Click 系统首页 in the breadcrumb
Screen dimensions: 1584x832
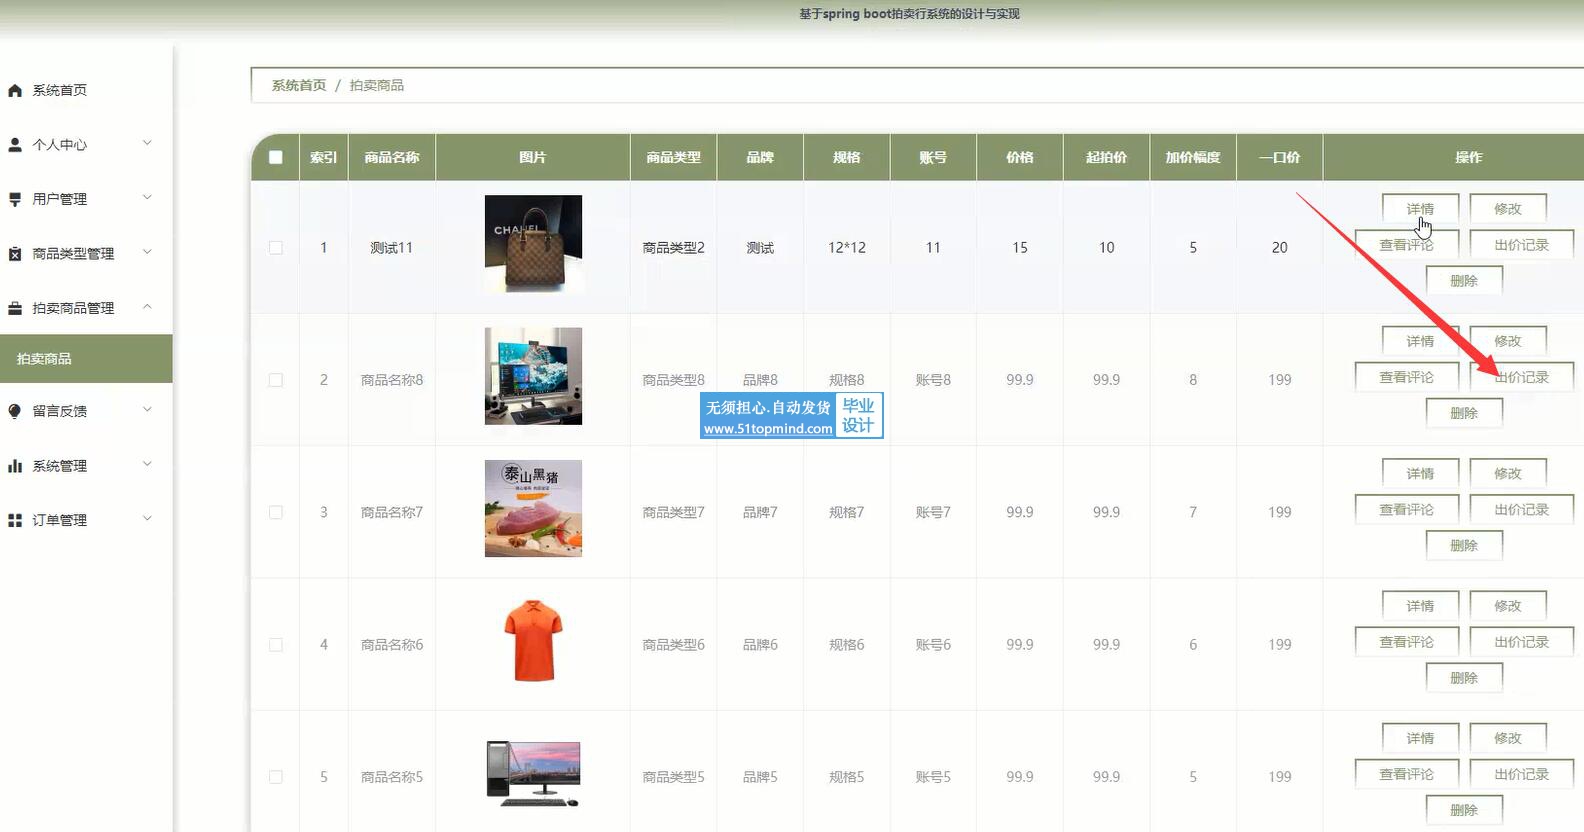299,85
